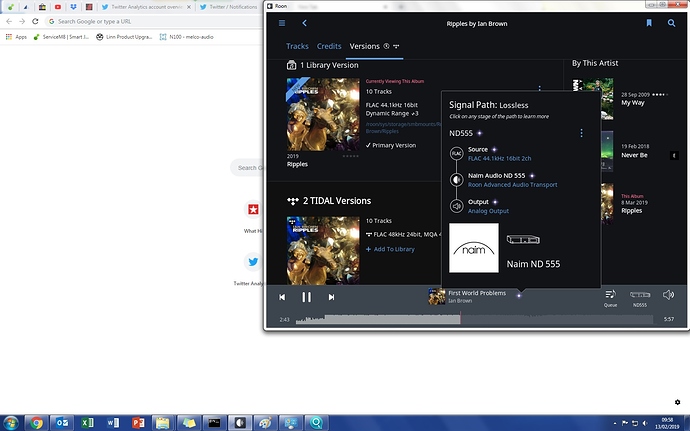The width and height of the screenshot is (690, 431).
Task: Switch to the Twitter / Notifications tab
Action: [228, 7]
